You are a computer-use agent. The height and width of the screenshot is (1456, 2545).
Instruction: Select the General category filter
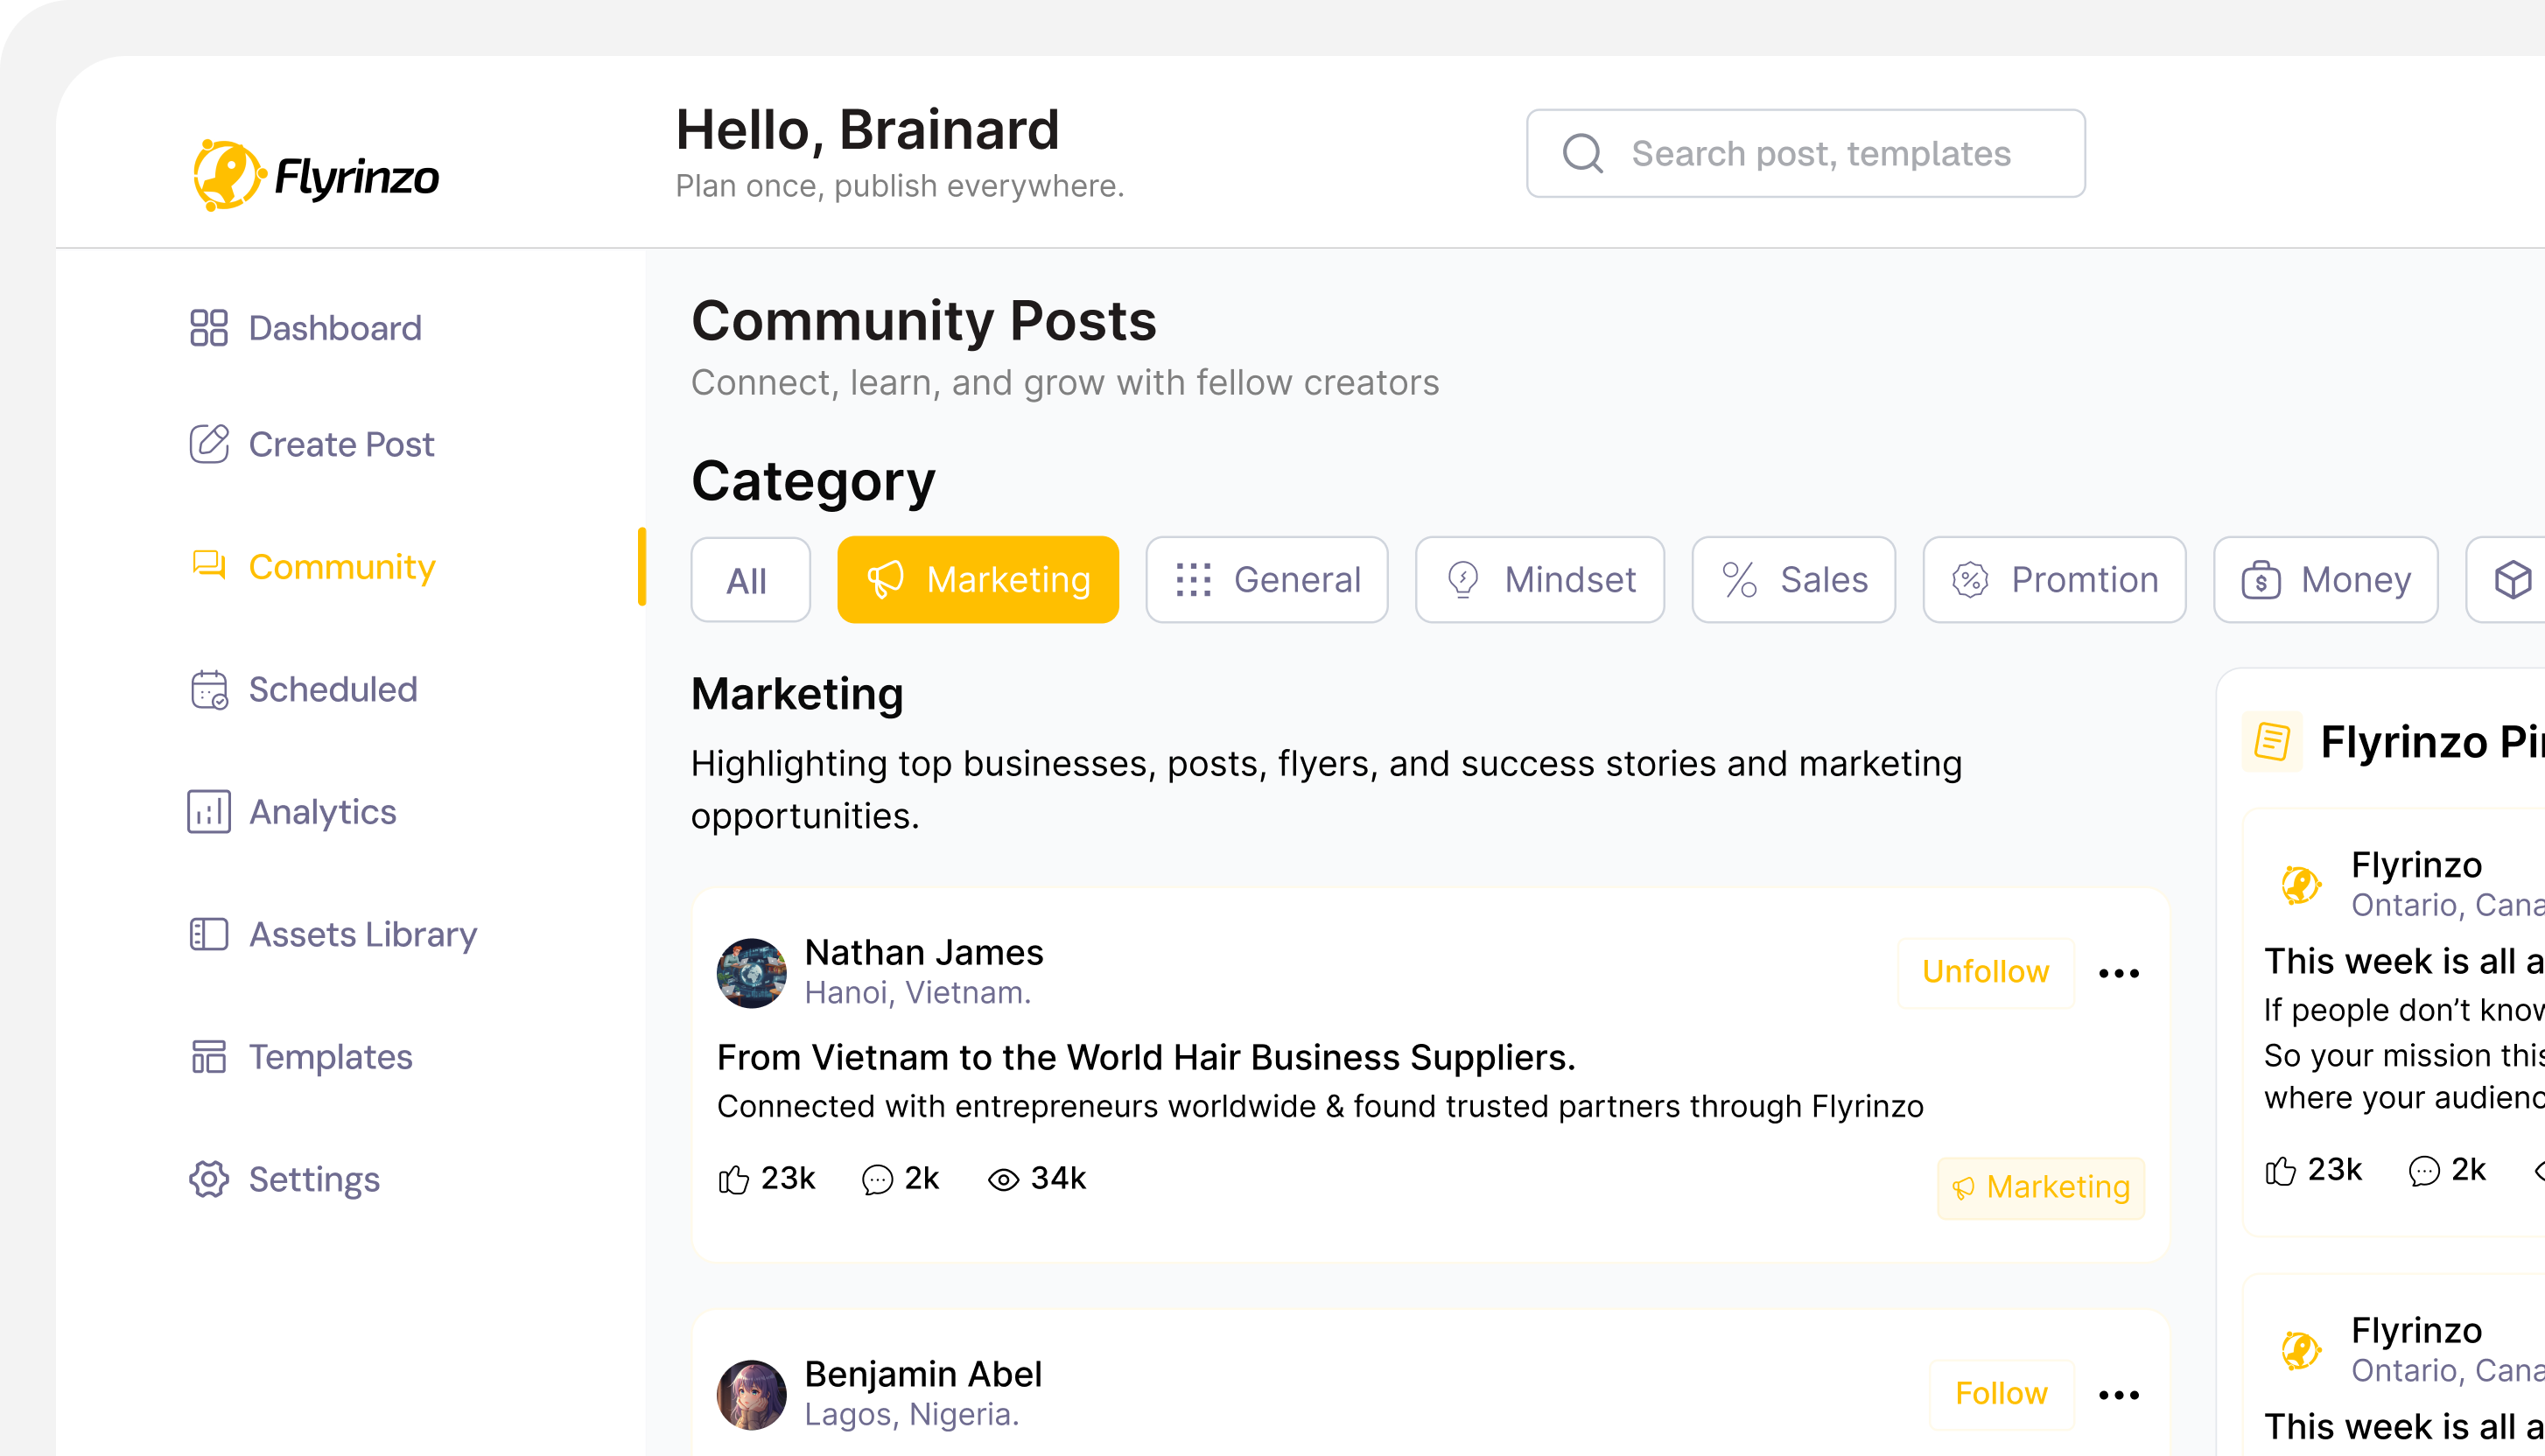1267,579
